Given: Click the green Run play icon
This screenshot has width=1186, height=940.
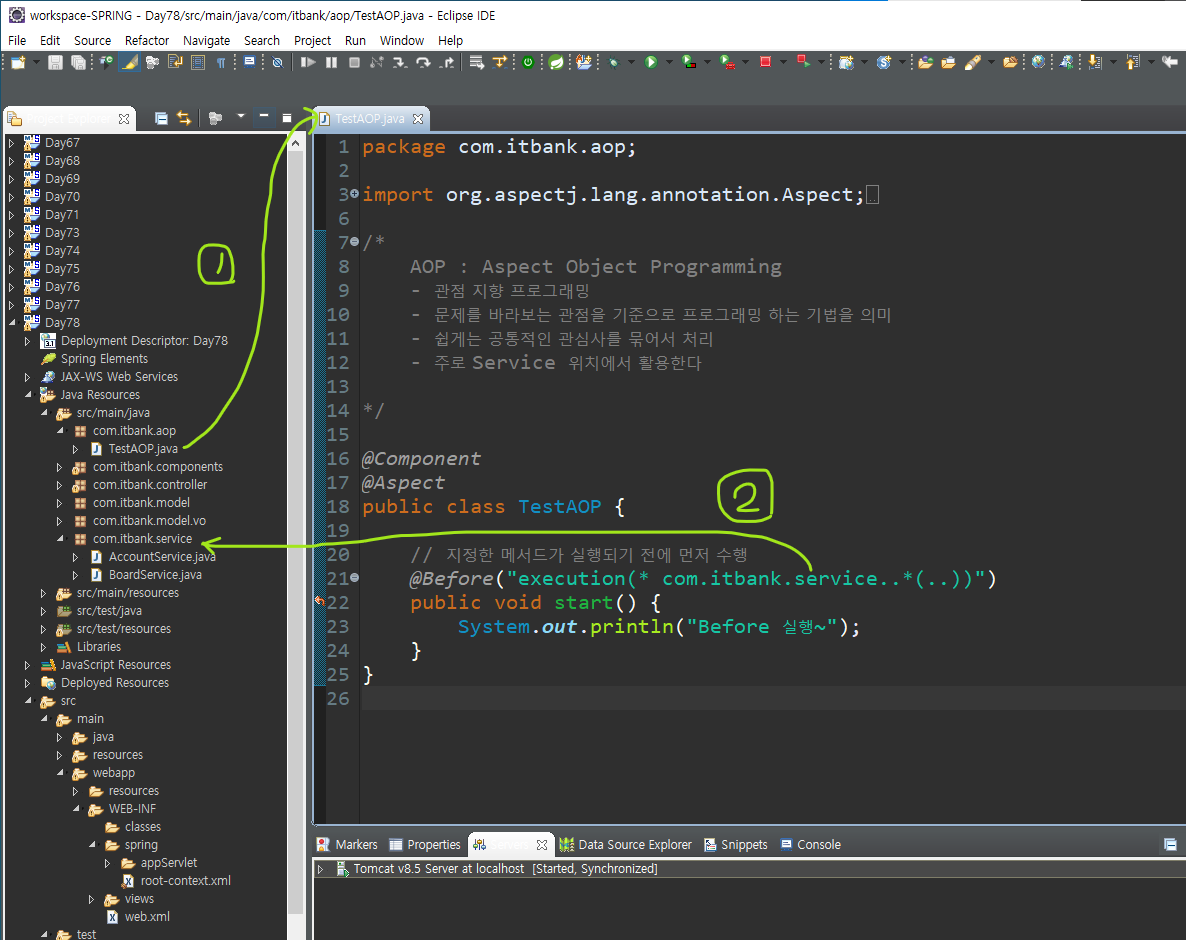Looking at the screenshot, I should coord(650,63).
